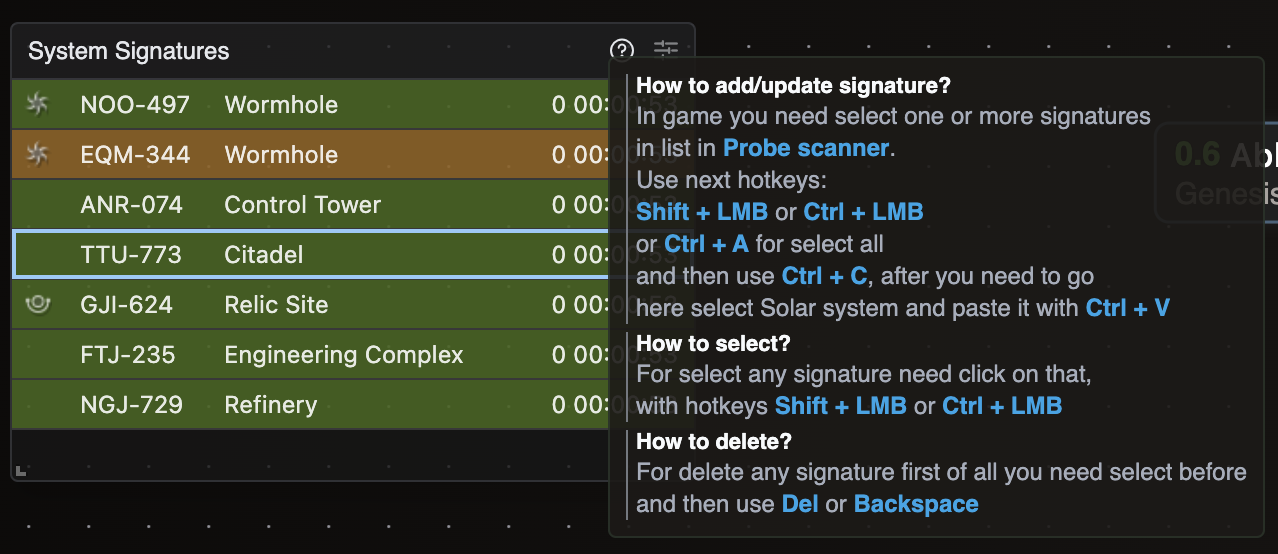Click the help question mark icon

pyautogui.click(x=622, y=50)
